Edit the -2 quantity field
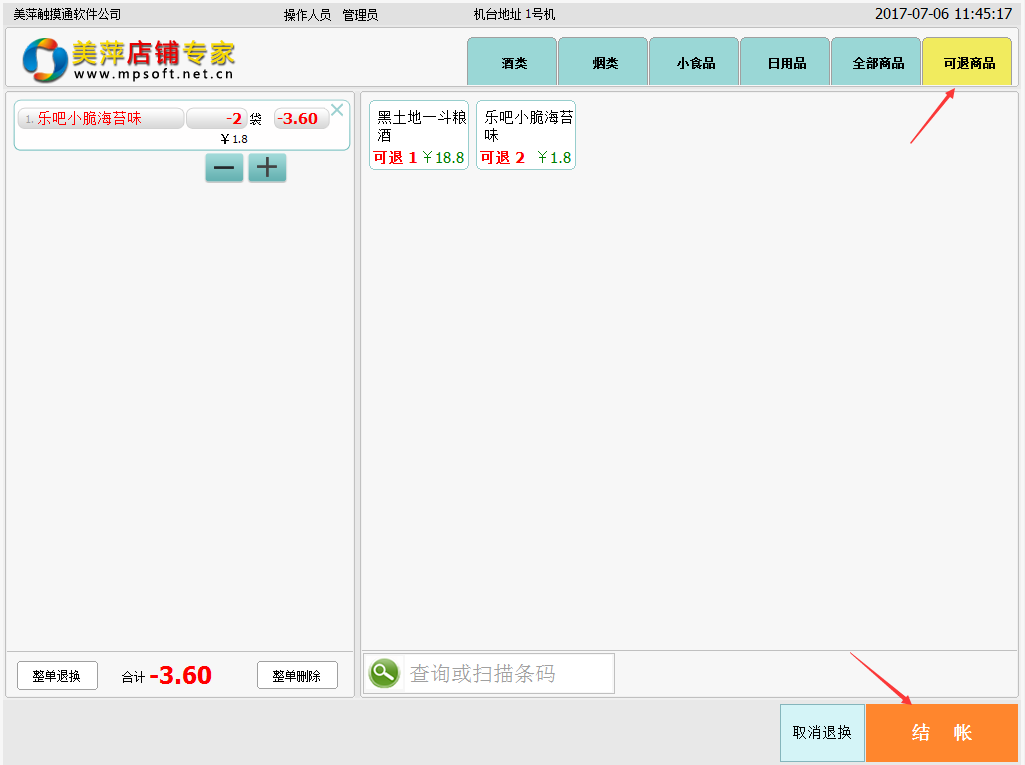This screenshot has height=765, width=1025. pyautogui.click(x=217, y=119)
